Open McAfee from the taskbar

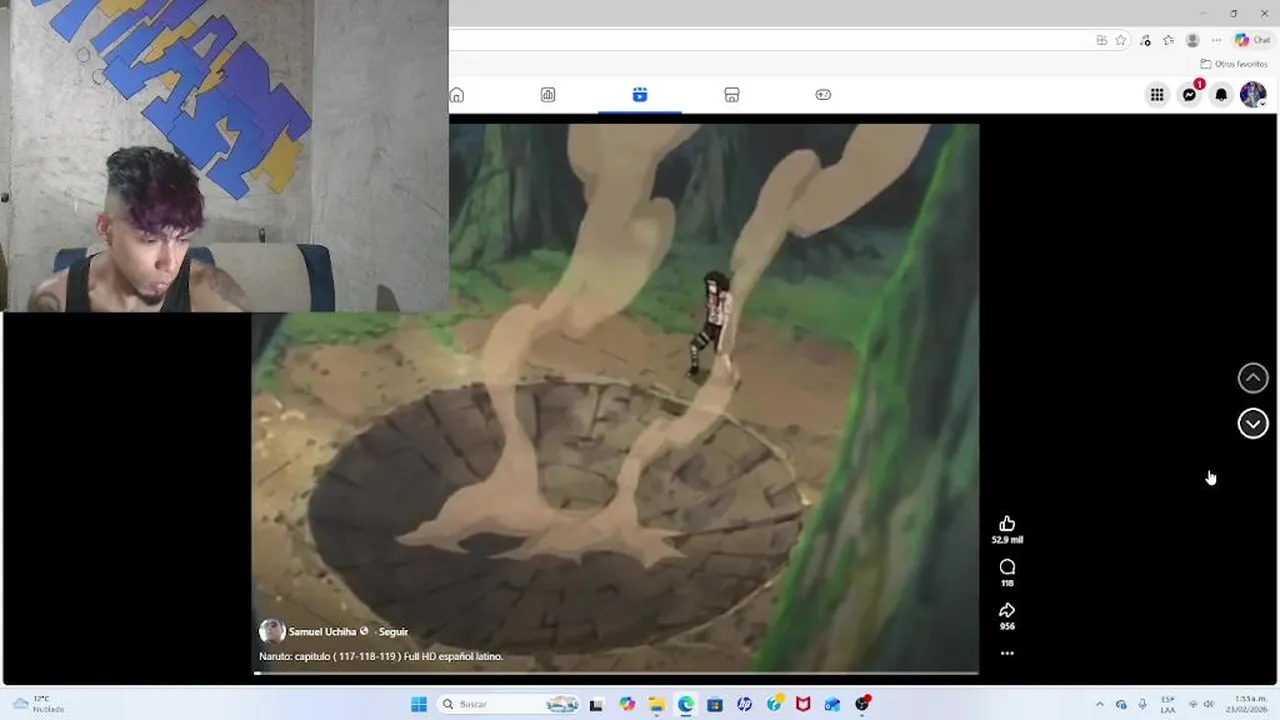803,704
